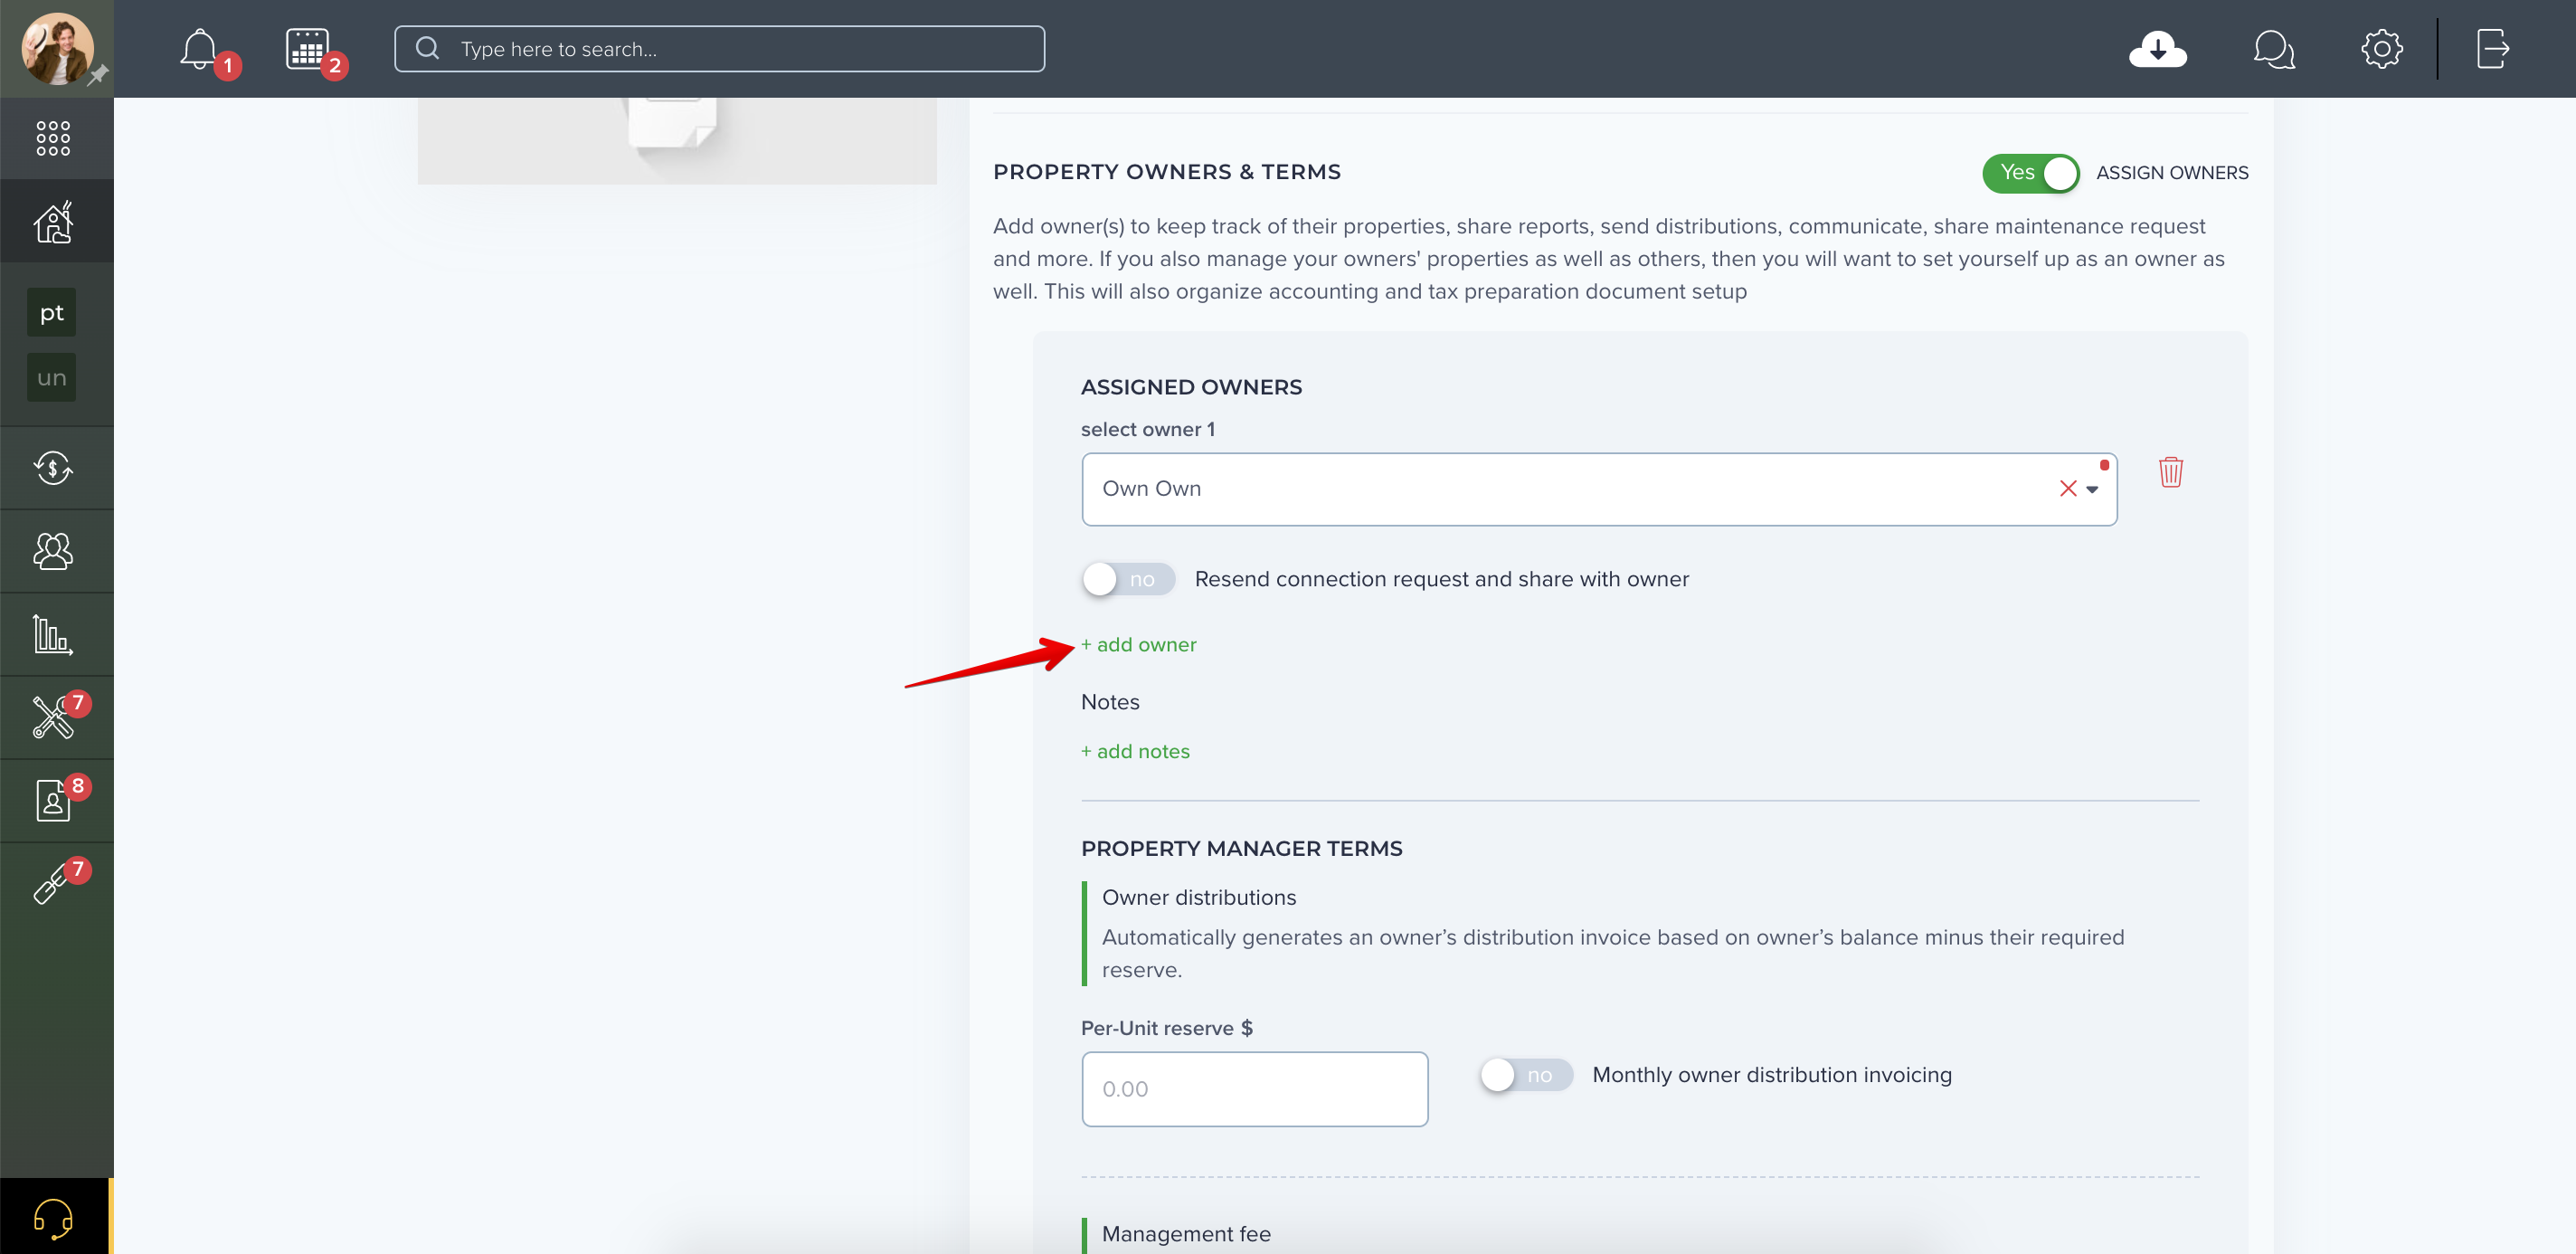The image size is (2576, 1254).
Task: Open the settings gear icon
Action: tap(2381, 49)
